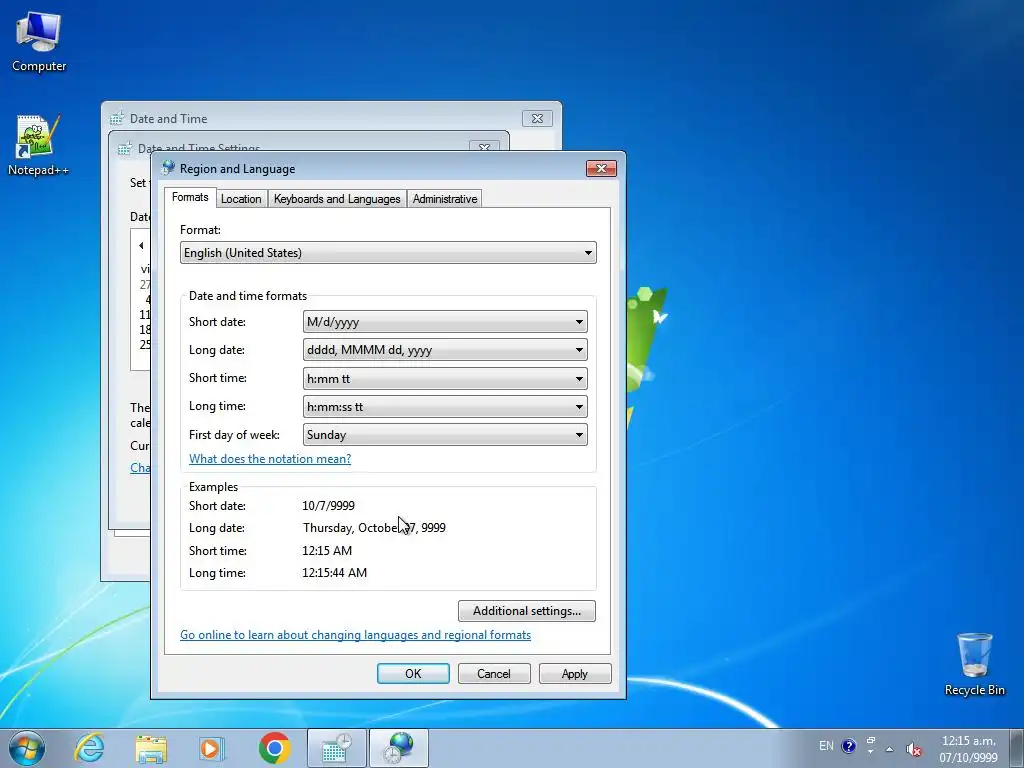Switch to the Administrative tab
Image resolution: width=1024 pixels, height=768 pixels.
(x=445, y=199)
